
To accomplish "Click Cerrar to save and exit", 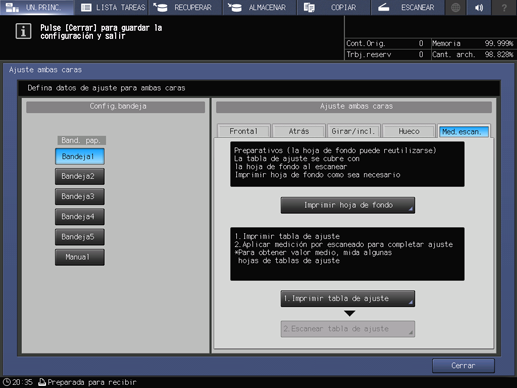I will tap(463, 366).
